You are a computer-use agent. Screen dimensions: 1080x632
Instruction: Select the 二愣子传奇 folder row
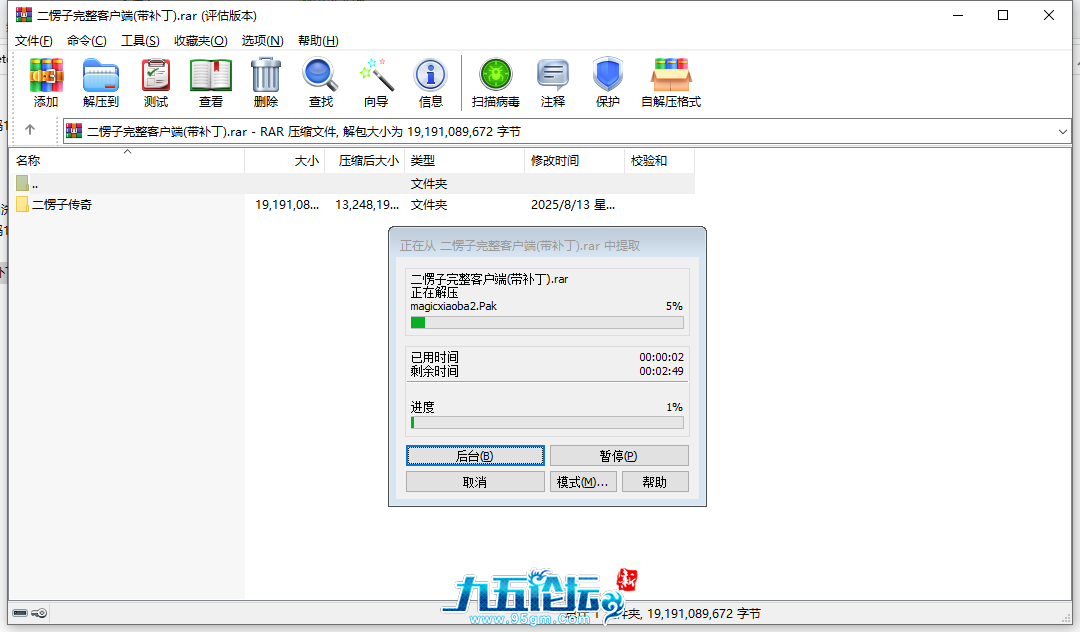point(62,204)
